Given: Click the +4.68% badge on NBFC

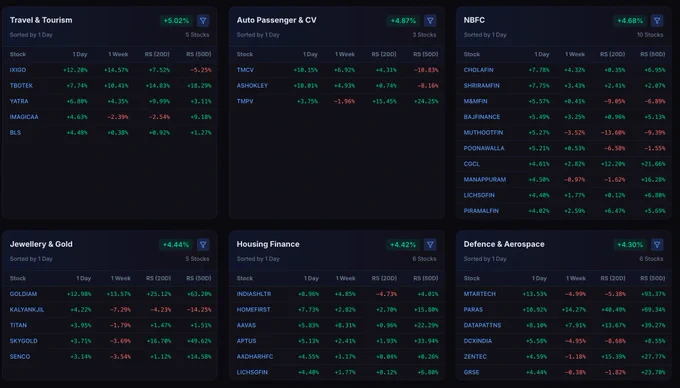Looking at the screenshot, I should (630, 20).
